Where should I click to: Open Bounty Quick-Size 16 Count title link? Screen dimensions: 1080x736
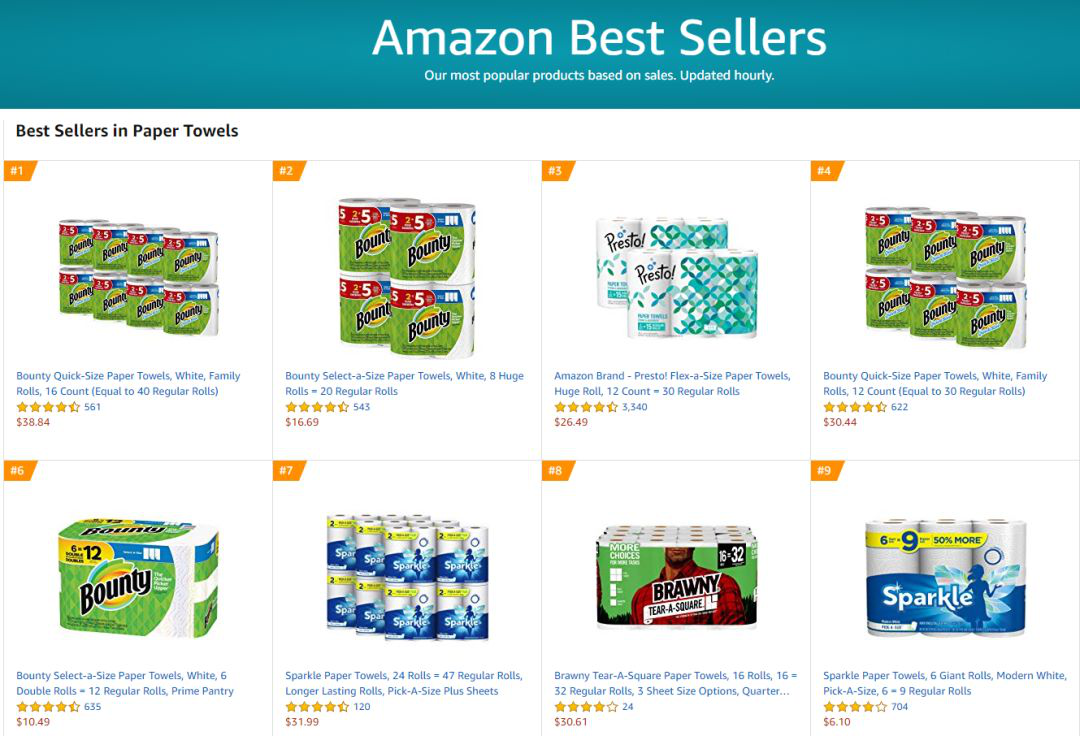click(128, 383)
